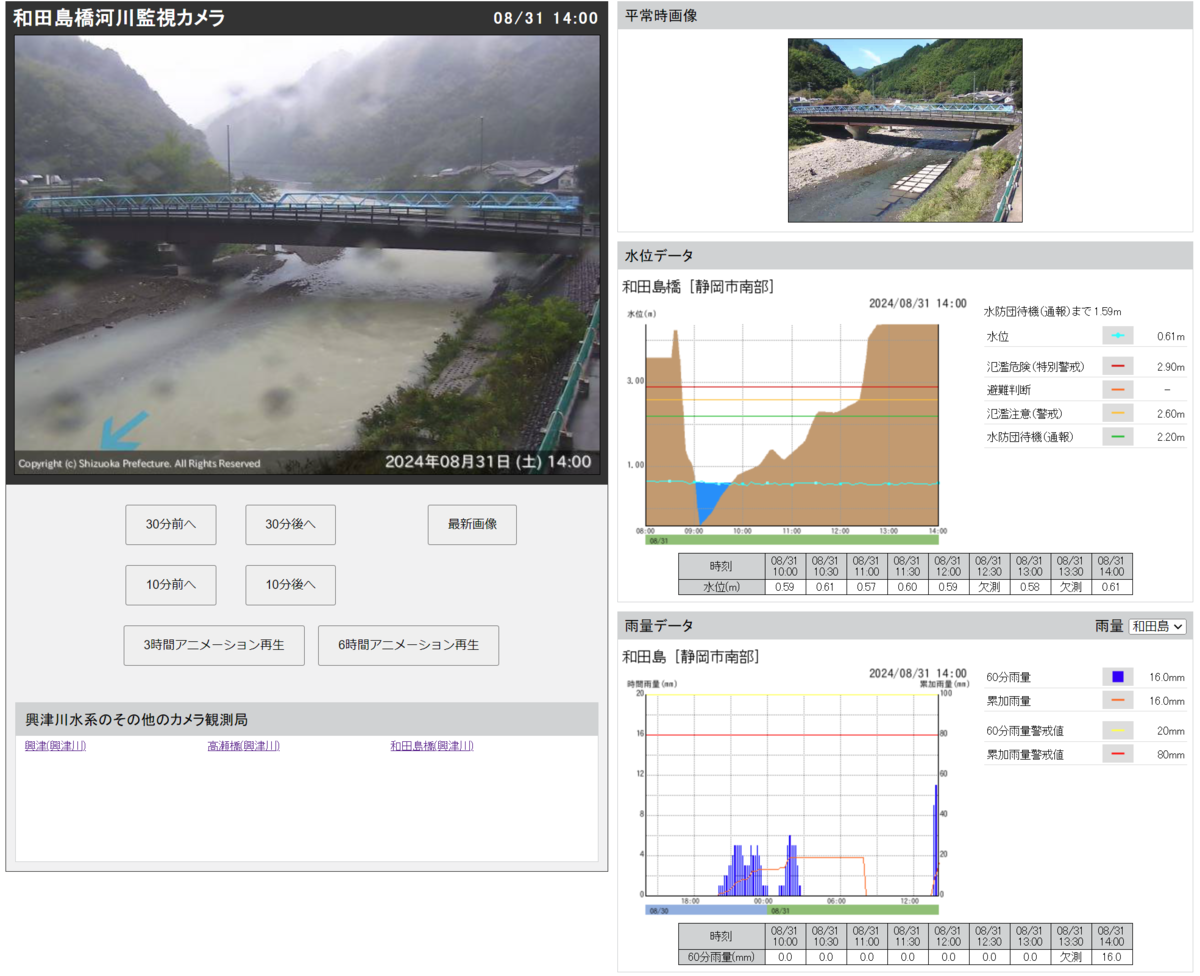Select the 平常時画像 section header
This screenshot has height=976, width=1200.
[x=905, y=17]
